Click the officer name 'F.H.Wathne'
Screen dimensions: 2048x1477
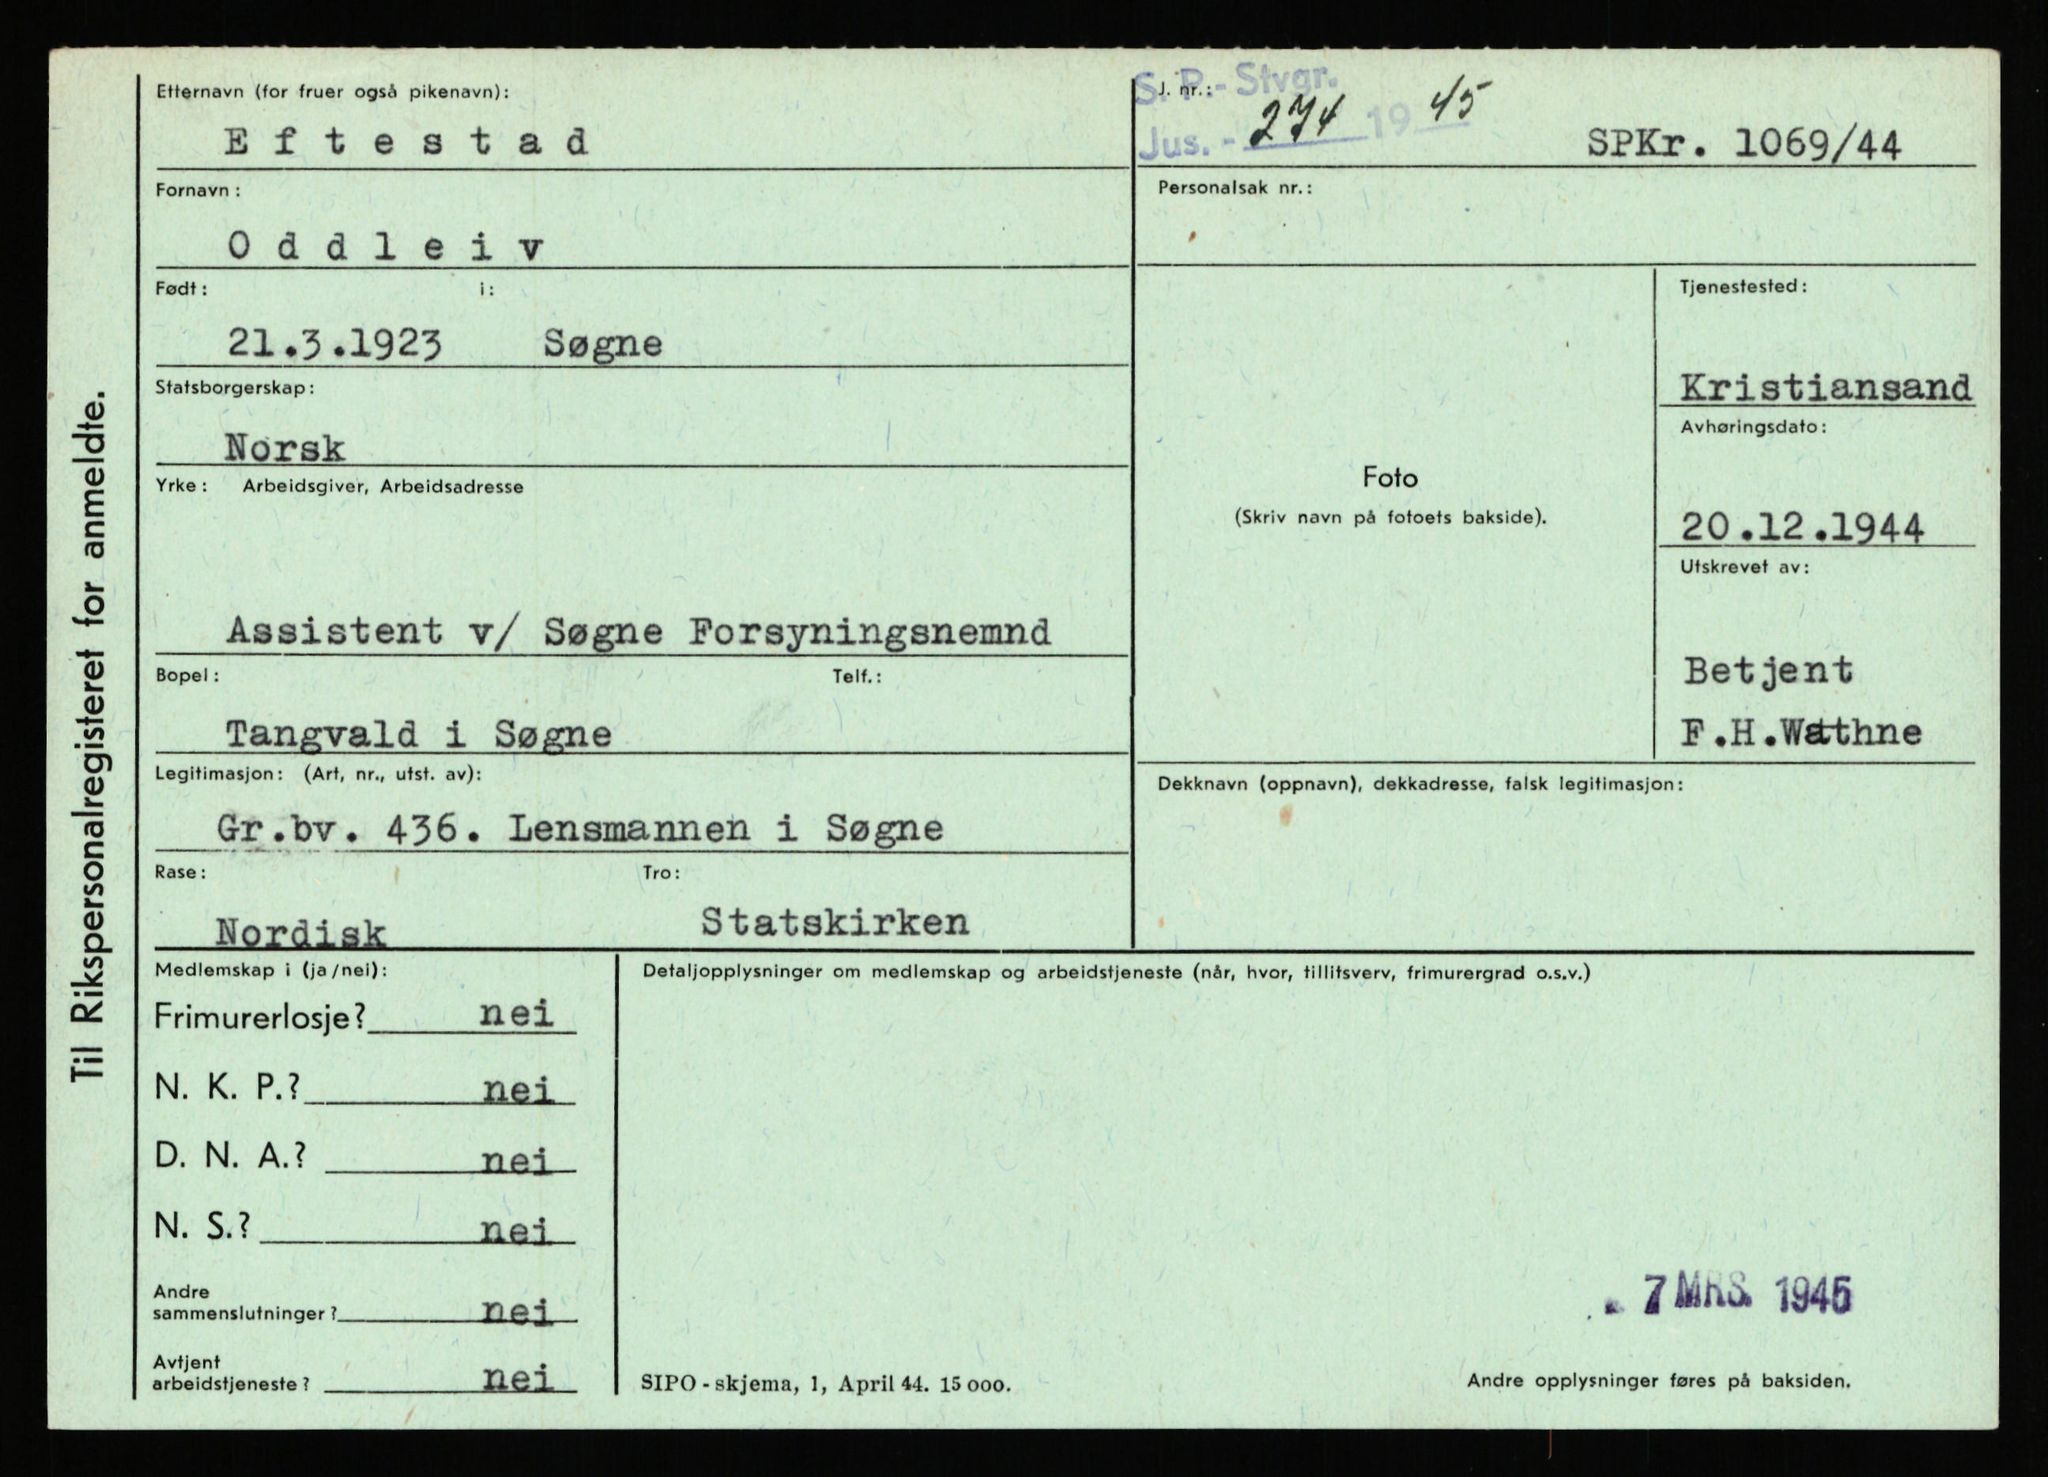point(1801,733)
